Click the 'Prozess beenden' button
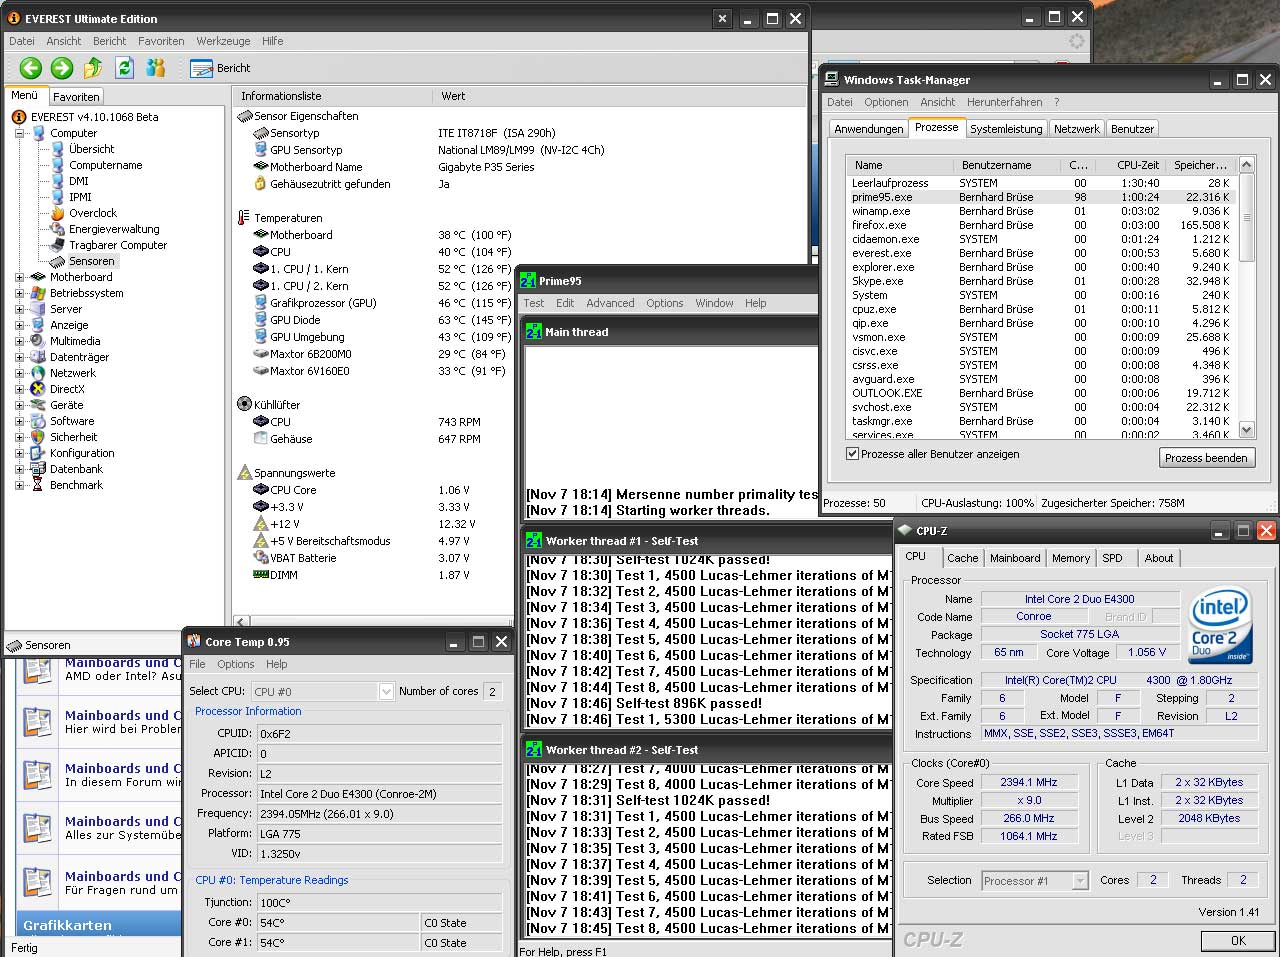The width and height of the screenshot is (1280, 957). pos(1206,458)
